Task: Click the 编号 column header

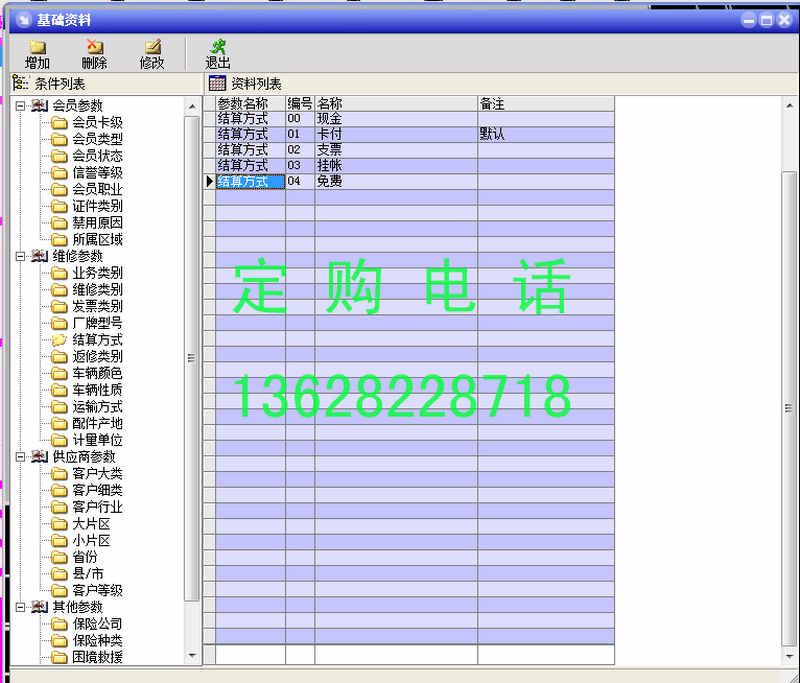Action: (x=300, y=104)
